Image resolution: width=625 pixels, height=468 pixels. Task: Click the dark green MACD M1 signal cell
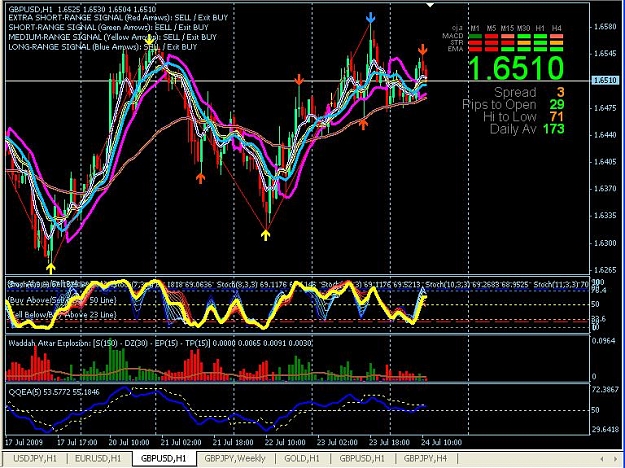point(475,36)
